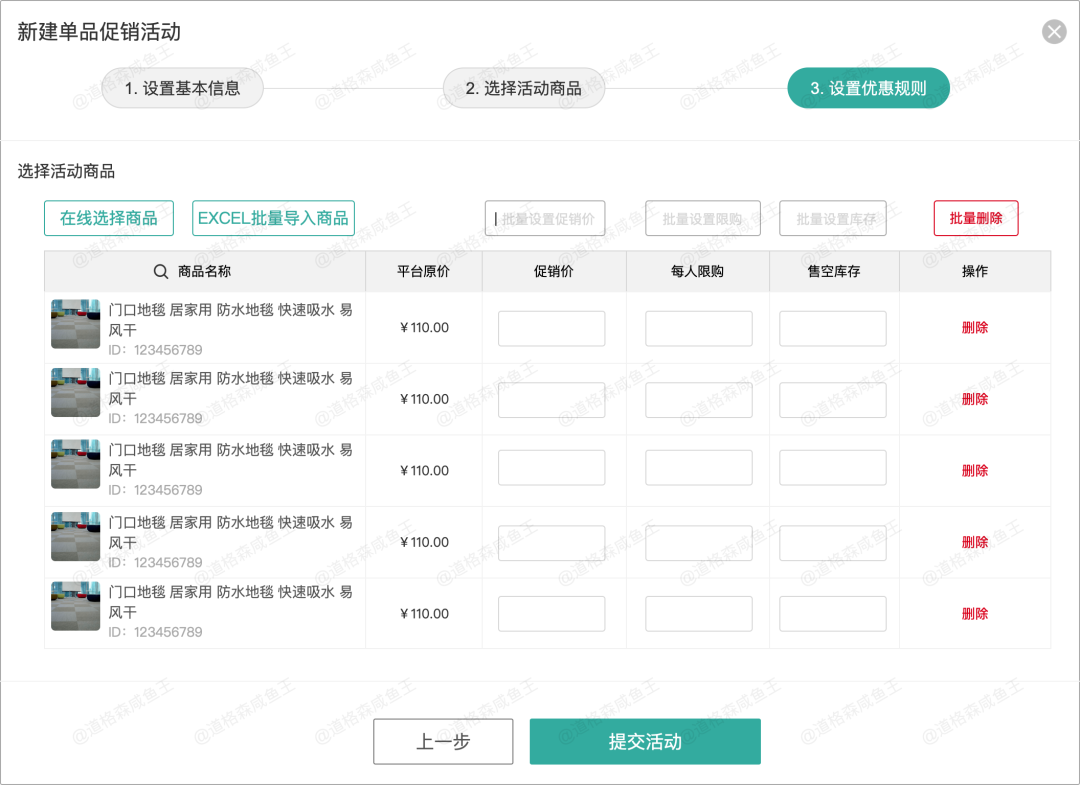Click 每人限购 input in fourth row

[x=698, y=543]
